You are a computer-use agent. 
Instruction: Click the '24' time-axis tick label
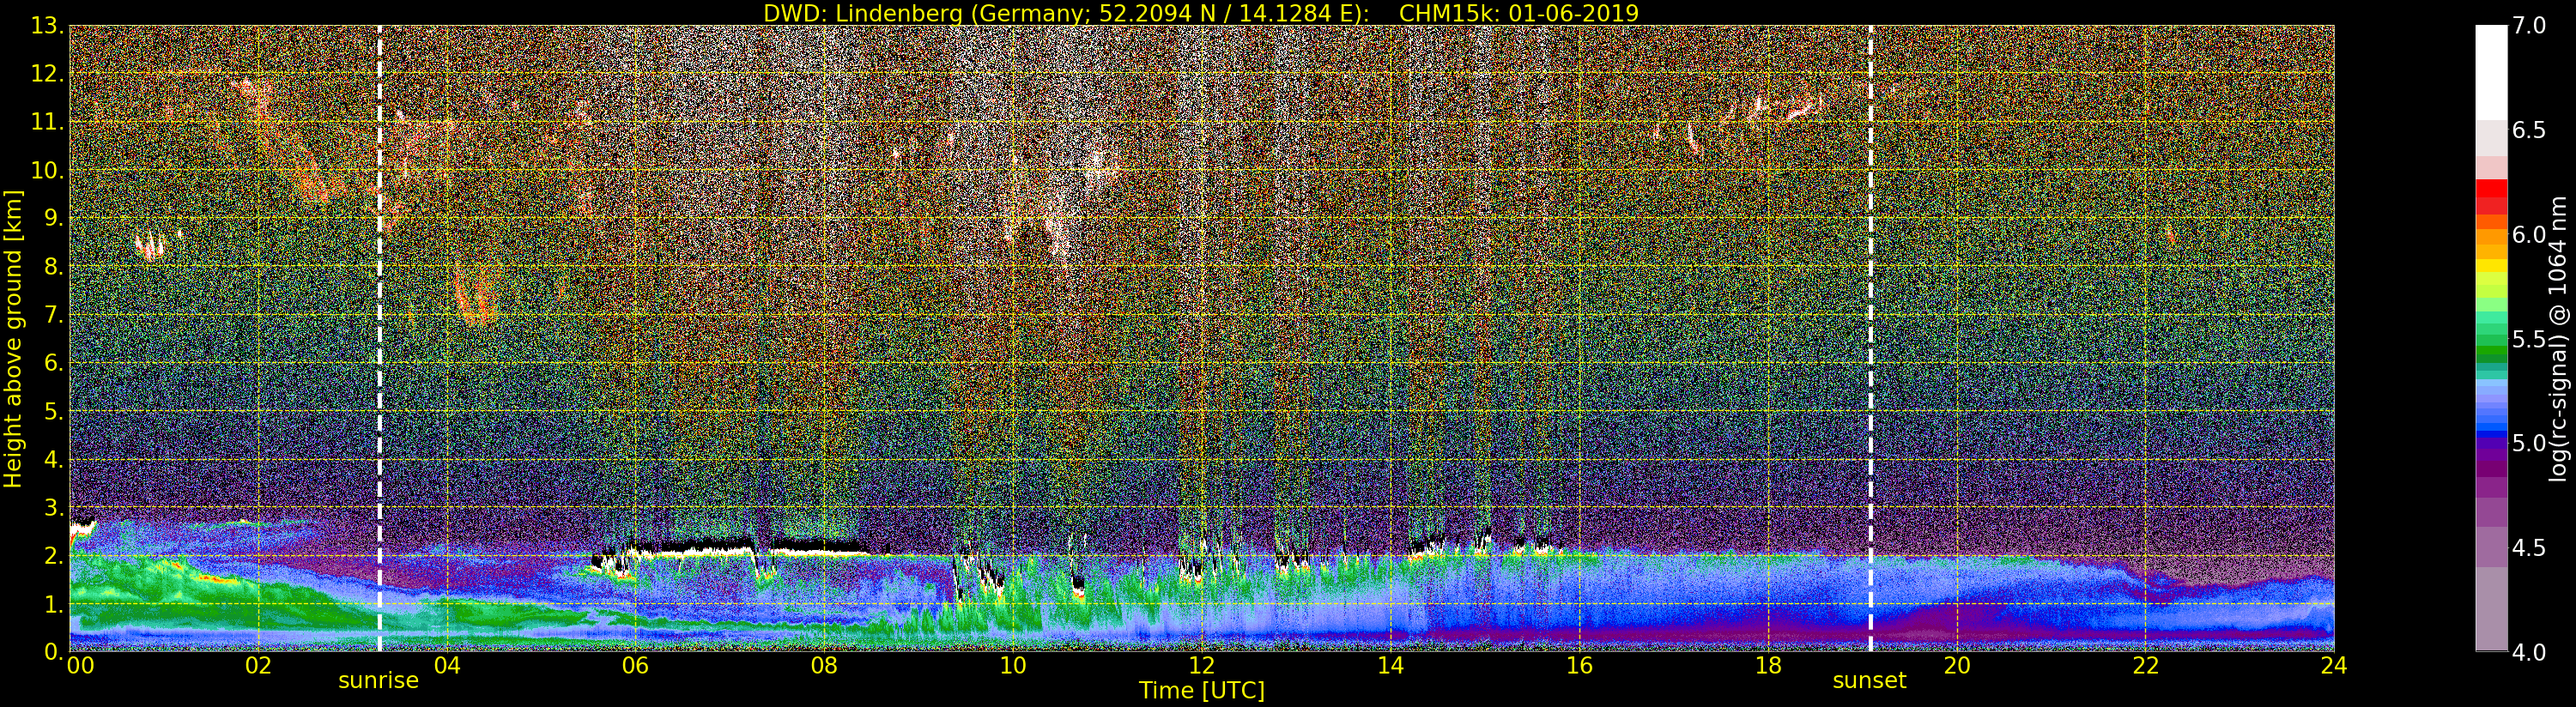pyautogui.click(x=2333, y=665)
